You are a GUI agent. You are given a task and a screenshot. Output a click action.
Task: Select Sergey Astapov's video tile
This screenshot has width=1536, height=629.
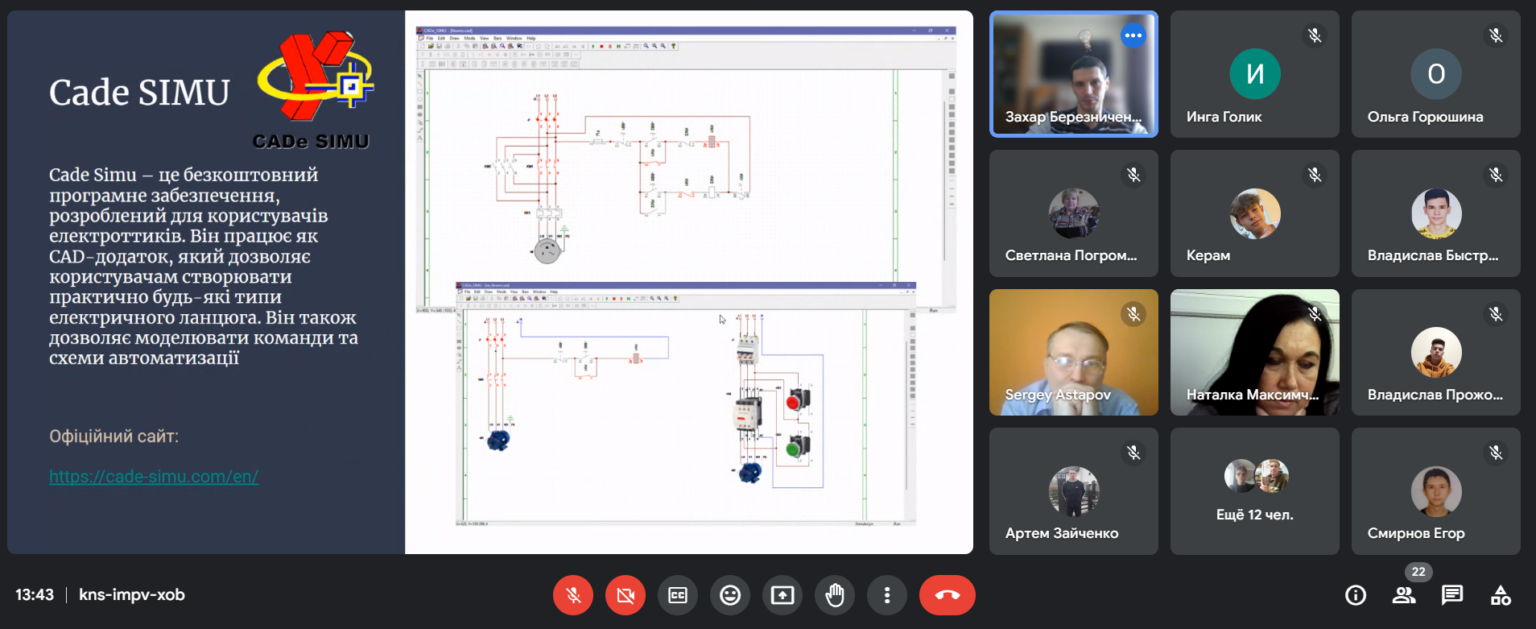[x=1074, y=352]
